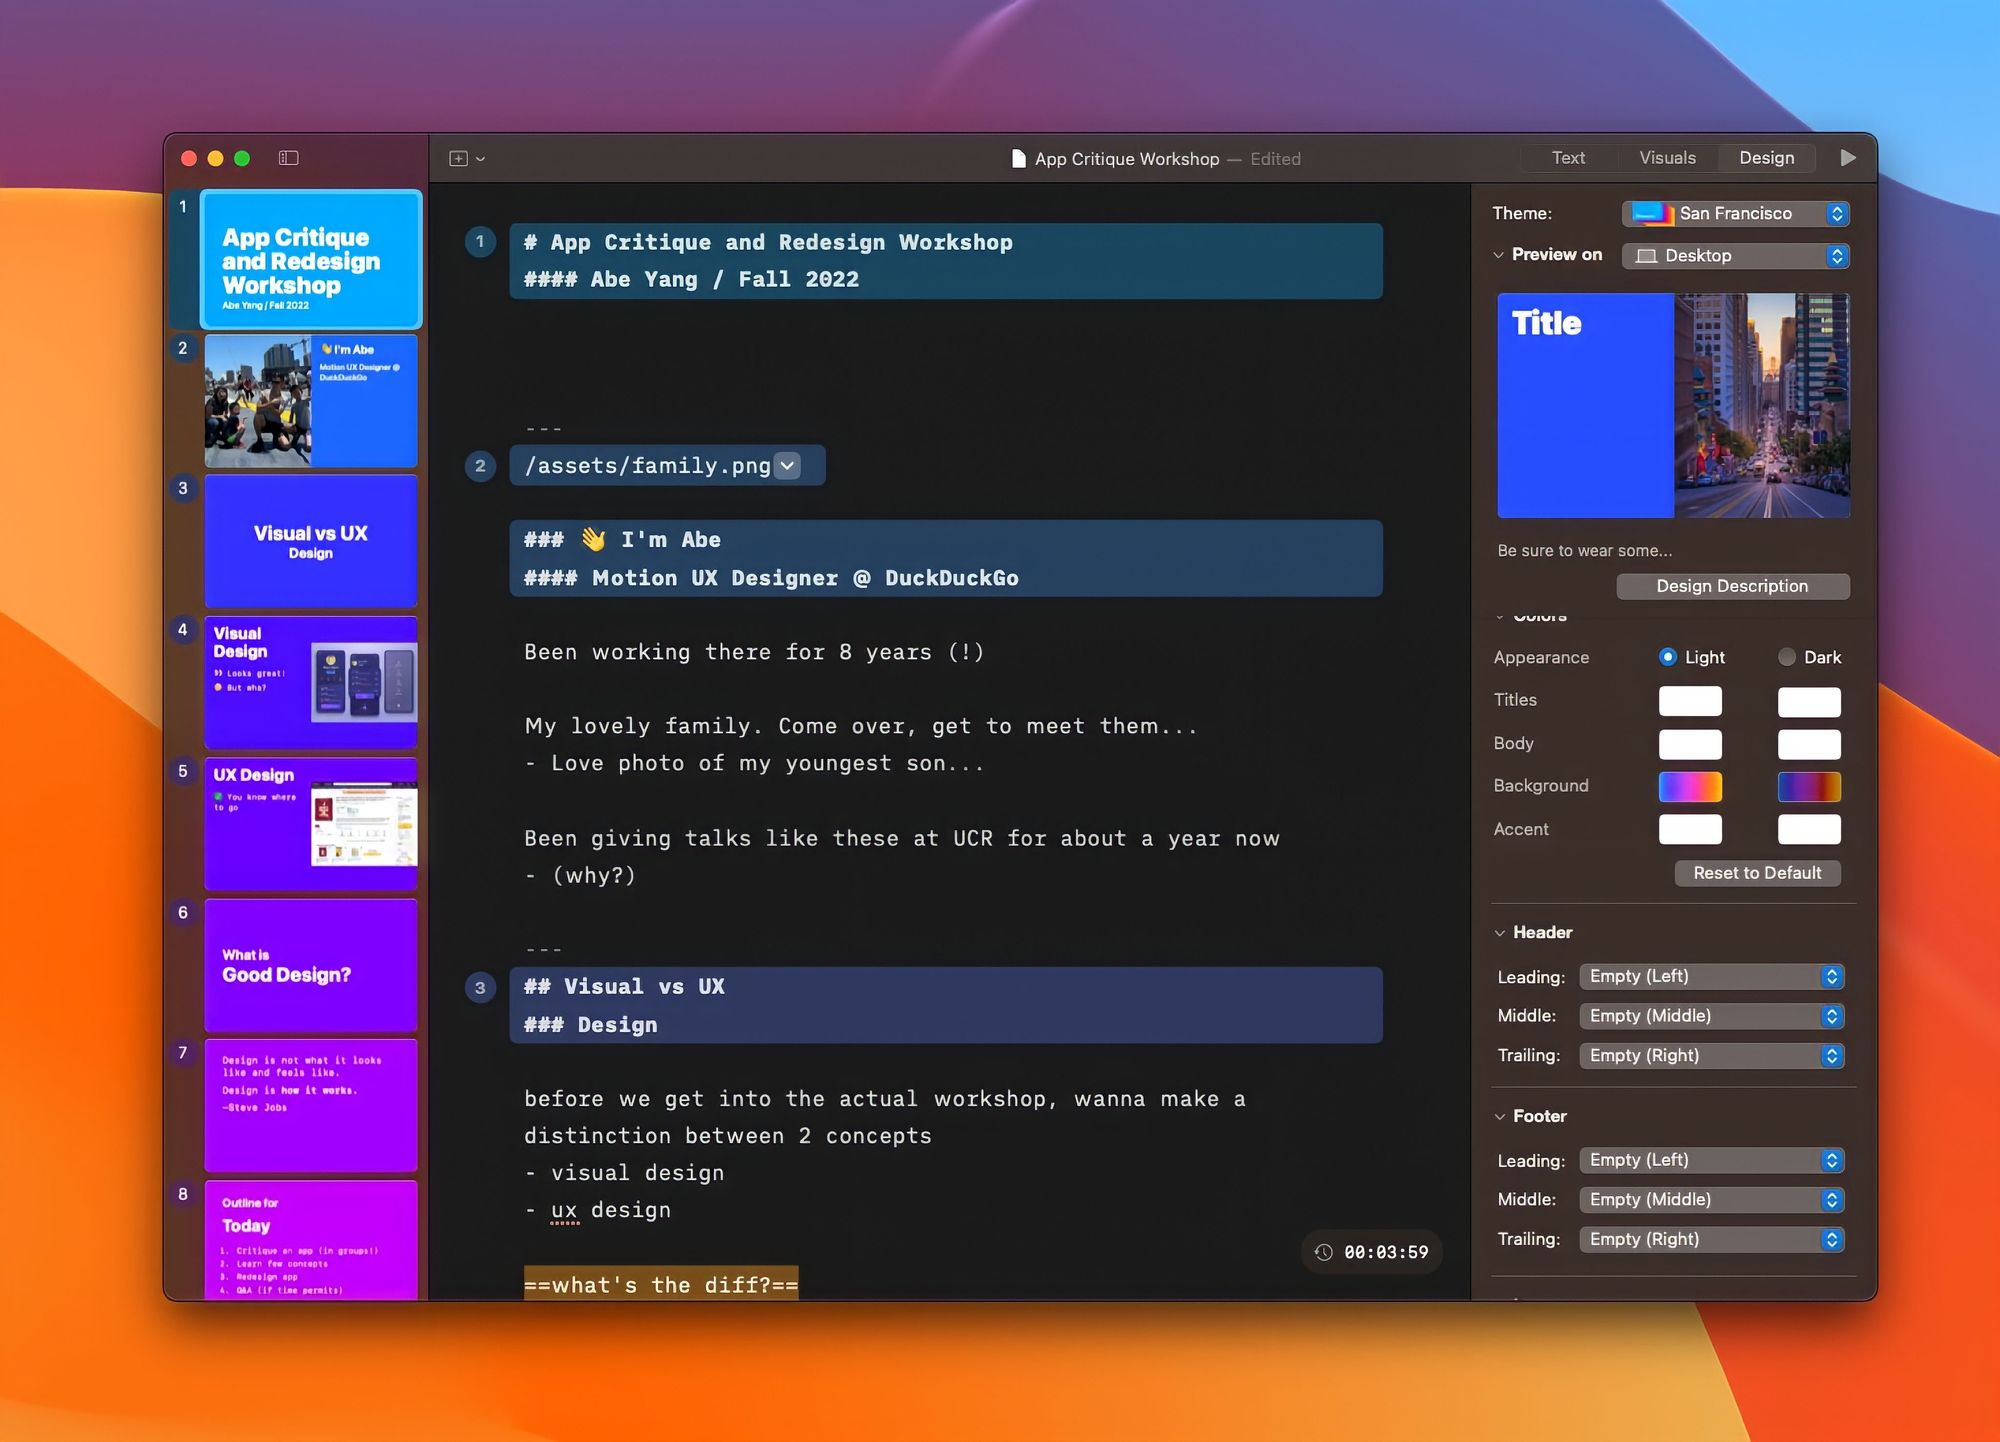Select the Dark appearance radio button
Image resolution: width=2000 pixels, height=1442 pixels.
point(1787,657)
